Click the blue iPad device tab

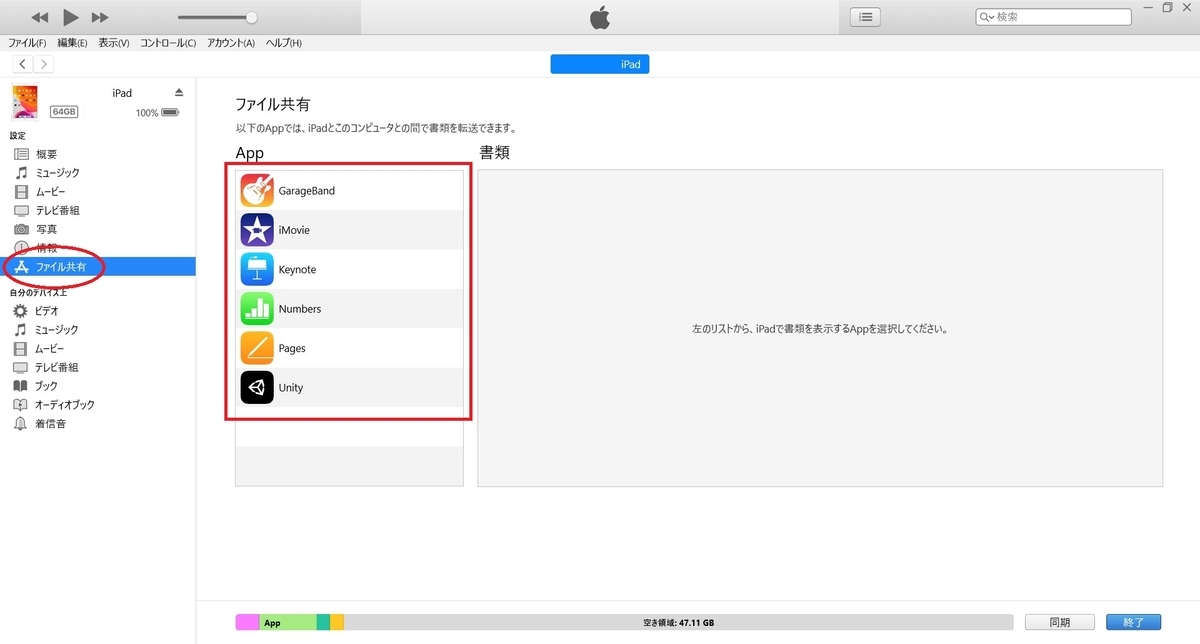[600, 64]
